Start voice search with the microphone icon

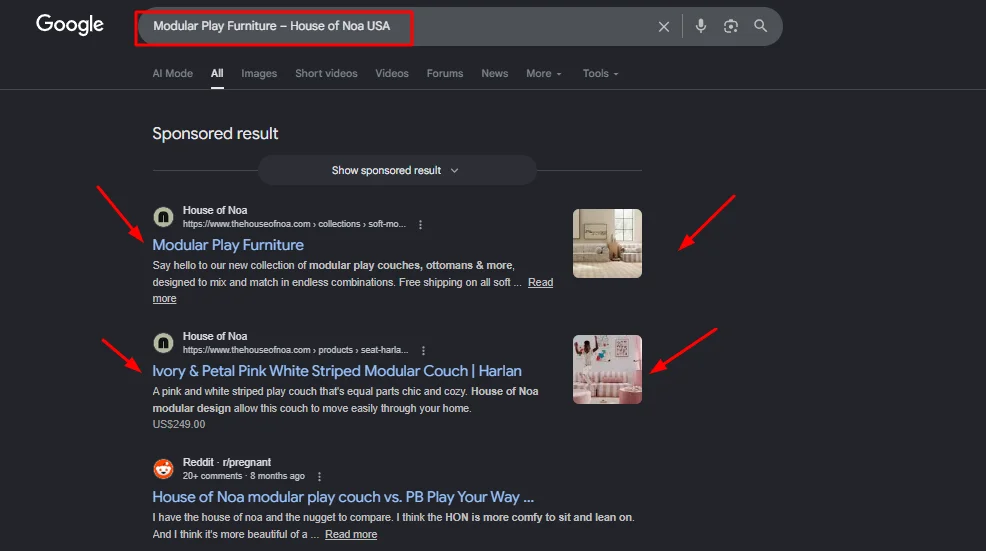[701, 26]
